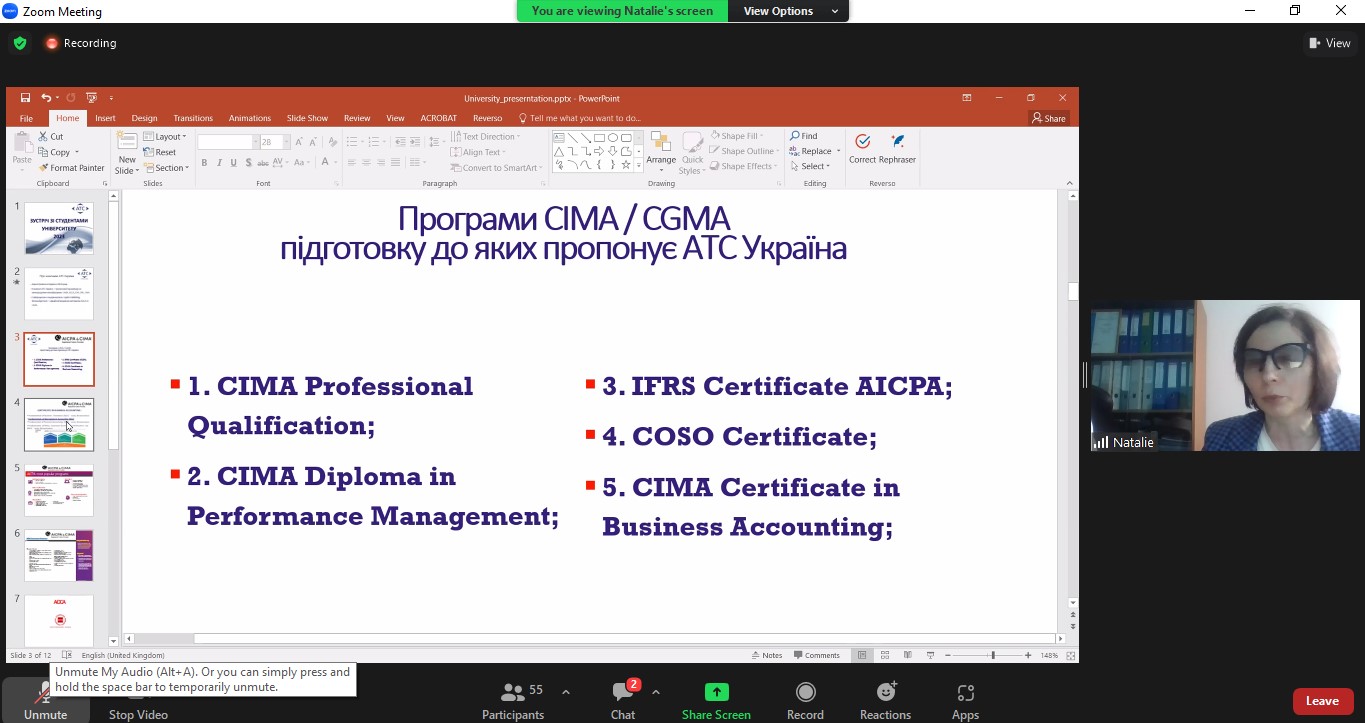1365x723 pixels.
Task: Show the Participants list
Action: point(513,700)
